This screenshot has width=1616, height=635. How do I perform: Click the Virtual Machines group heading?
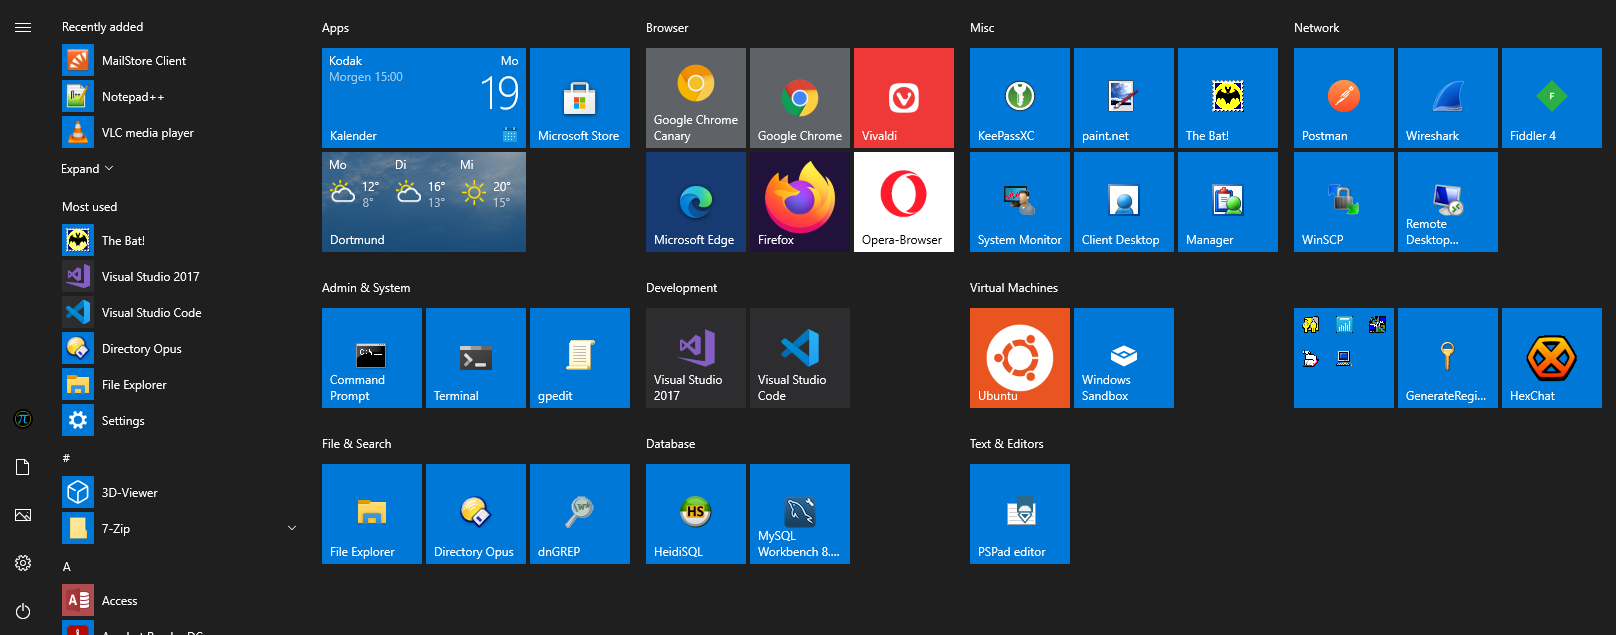(1014, 288)
